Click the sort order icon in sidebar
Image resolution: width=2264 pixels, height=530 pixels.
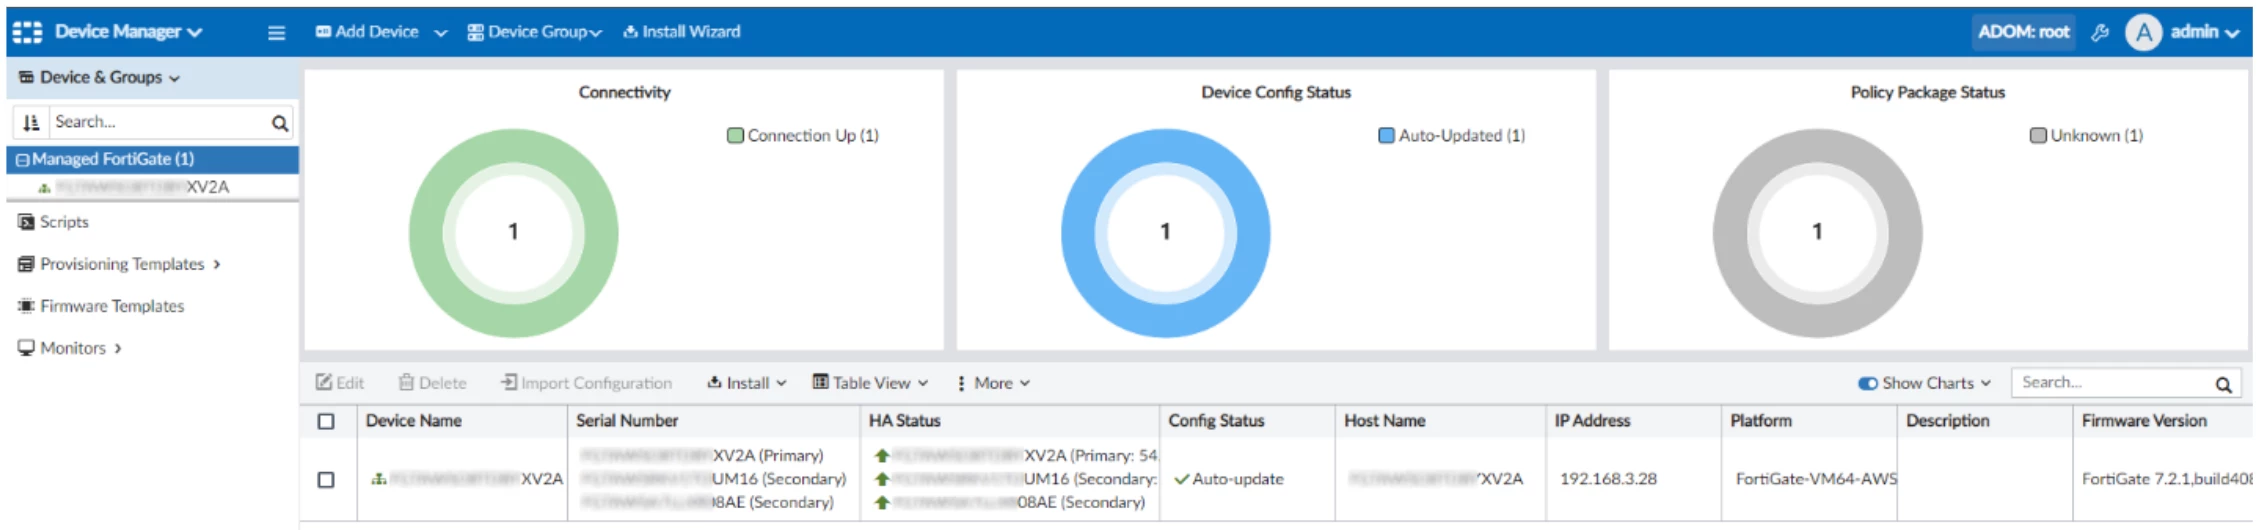click(x=31, y=122)
